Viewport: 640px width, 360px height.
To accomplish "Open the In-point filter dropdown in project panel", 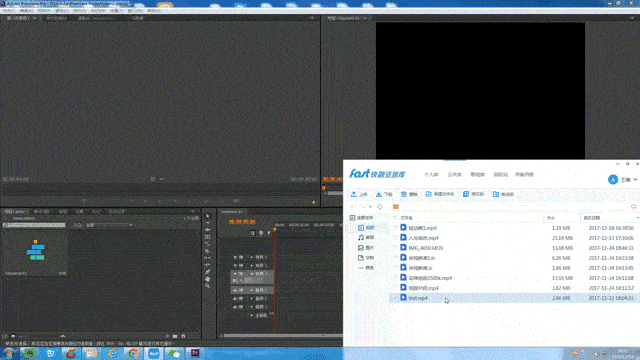I will (108, 225).
